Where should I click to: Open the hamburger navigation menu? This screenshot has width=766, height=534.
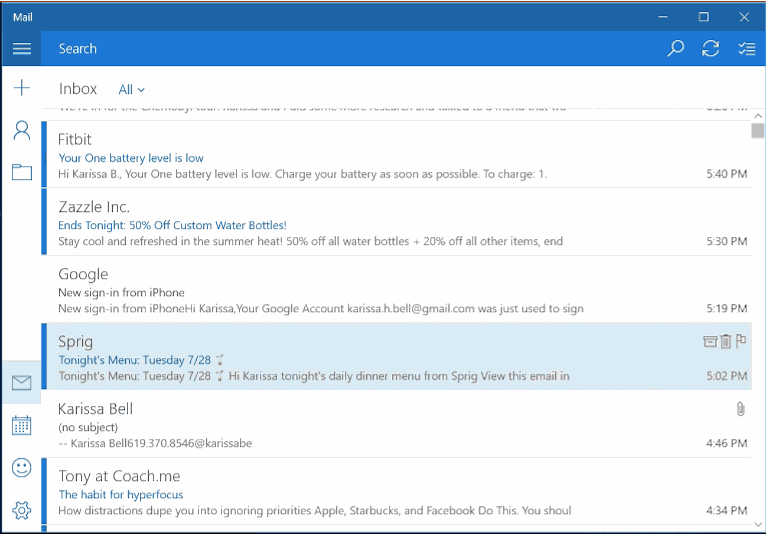click(x=21, y=48)
